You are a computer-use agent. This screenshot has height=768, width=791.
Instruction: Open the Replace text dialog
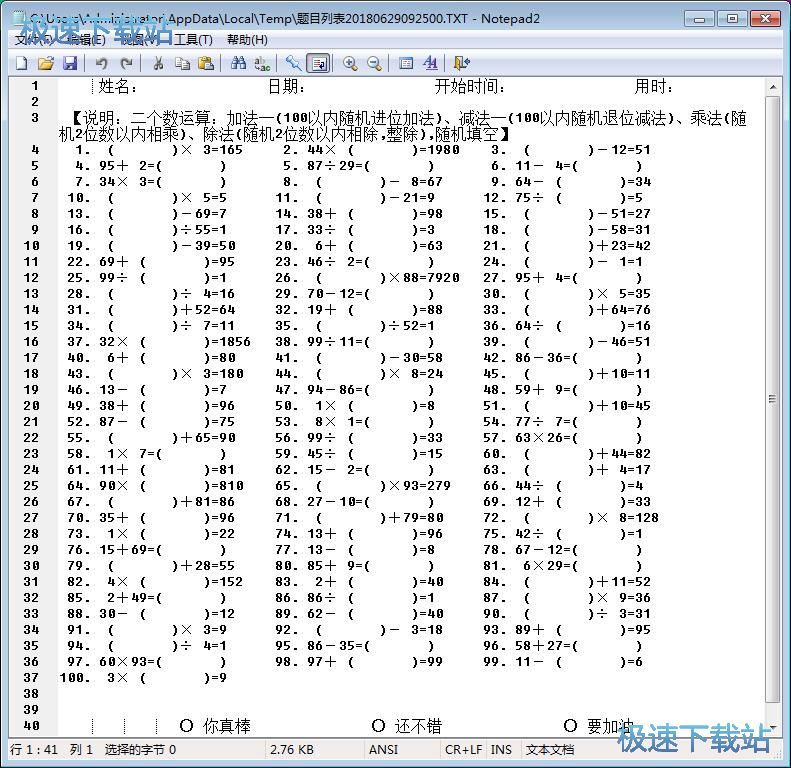(x=262, y=63)
